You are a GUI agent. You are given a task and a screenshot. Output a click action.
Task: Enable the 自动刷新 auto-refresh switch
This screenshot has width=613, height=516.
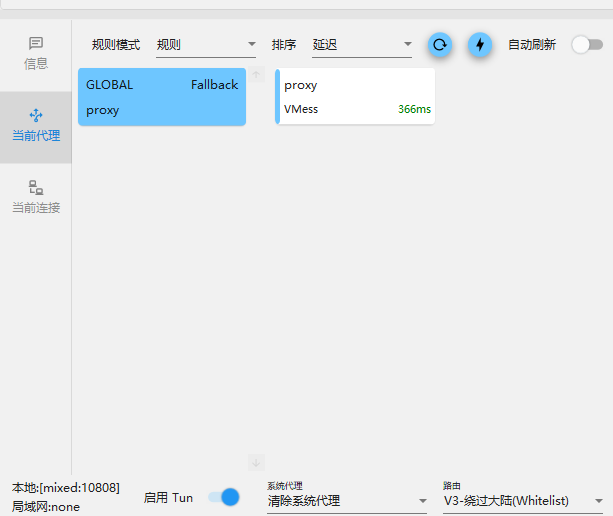(x=587, y=45)
